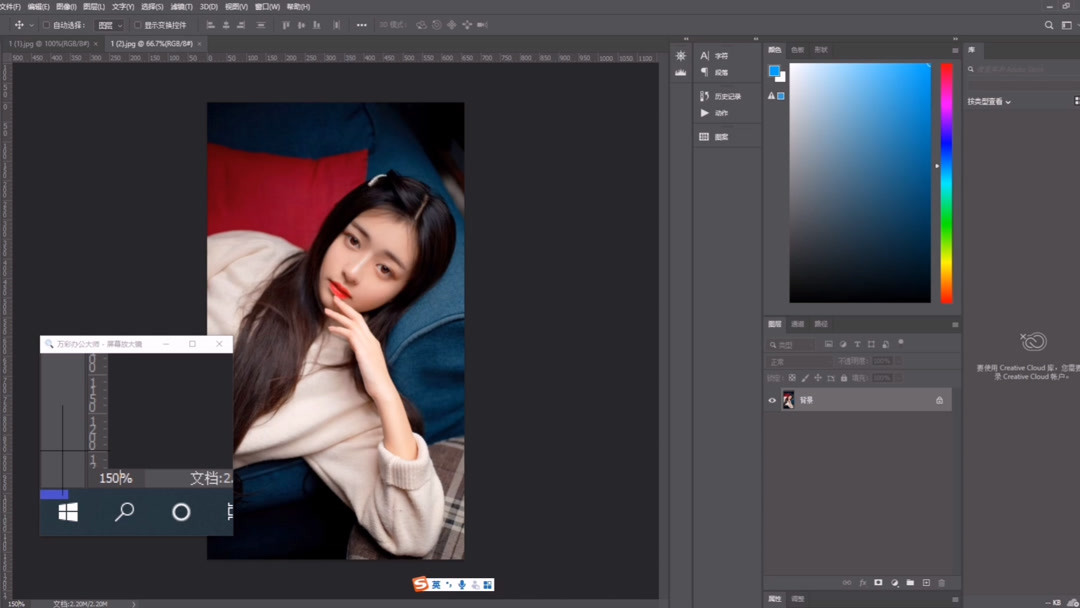This screenshot has width=1080, height=608.
Task: Click the layer style fx icon
Action: pyautogui.click(x=862, y=582)
